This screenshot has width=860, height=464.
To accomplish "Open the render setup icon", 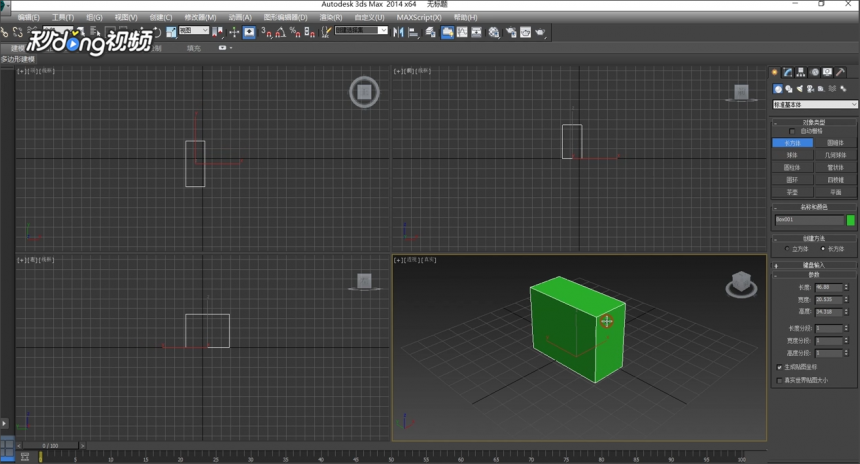I will (x=511, y=32).
